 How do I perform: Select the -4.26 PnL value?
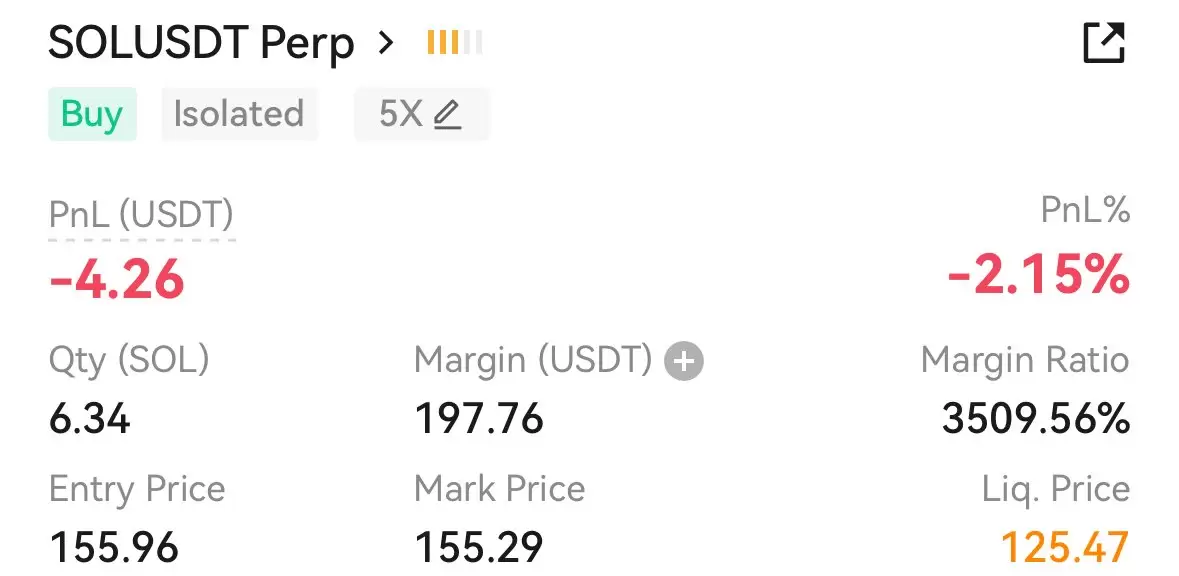point(117,278)
